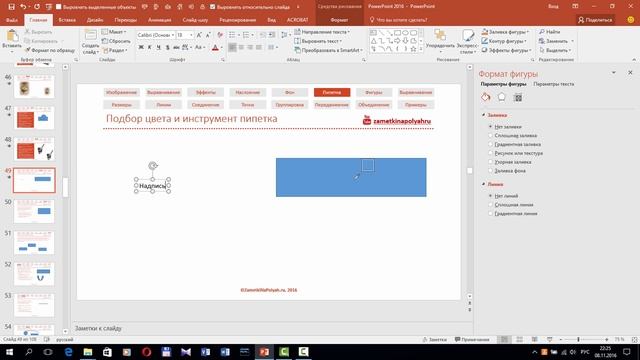Click Заметки notes button in status bar
Screen dimensions: 640x360
click(x=434, y=340)
